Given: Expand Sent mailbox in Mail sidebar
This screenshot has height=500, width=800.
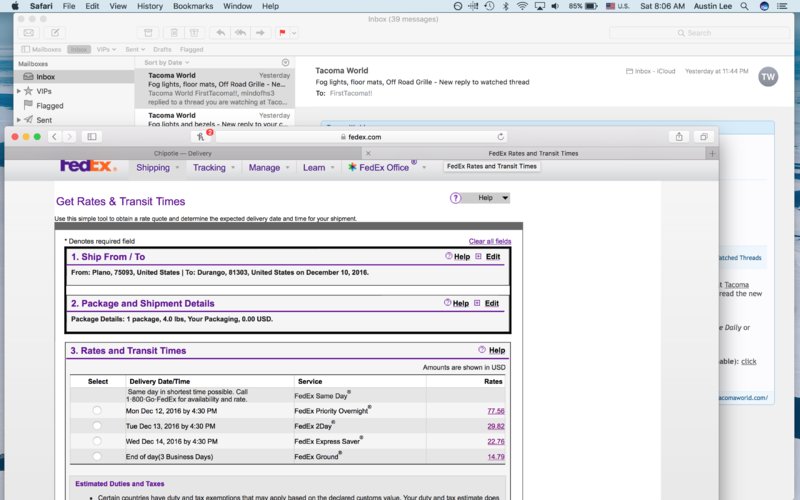Looking at the screenshot, I should click(x=19, y=120).
